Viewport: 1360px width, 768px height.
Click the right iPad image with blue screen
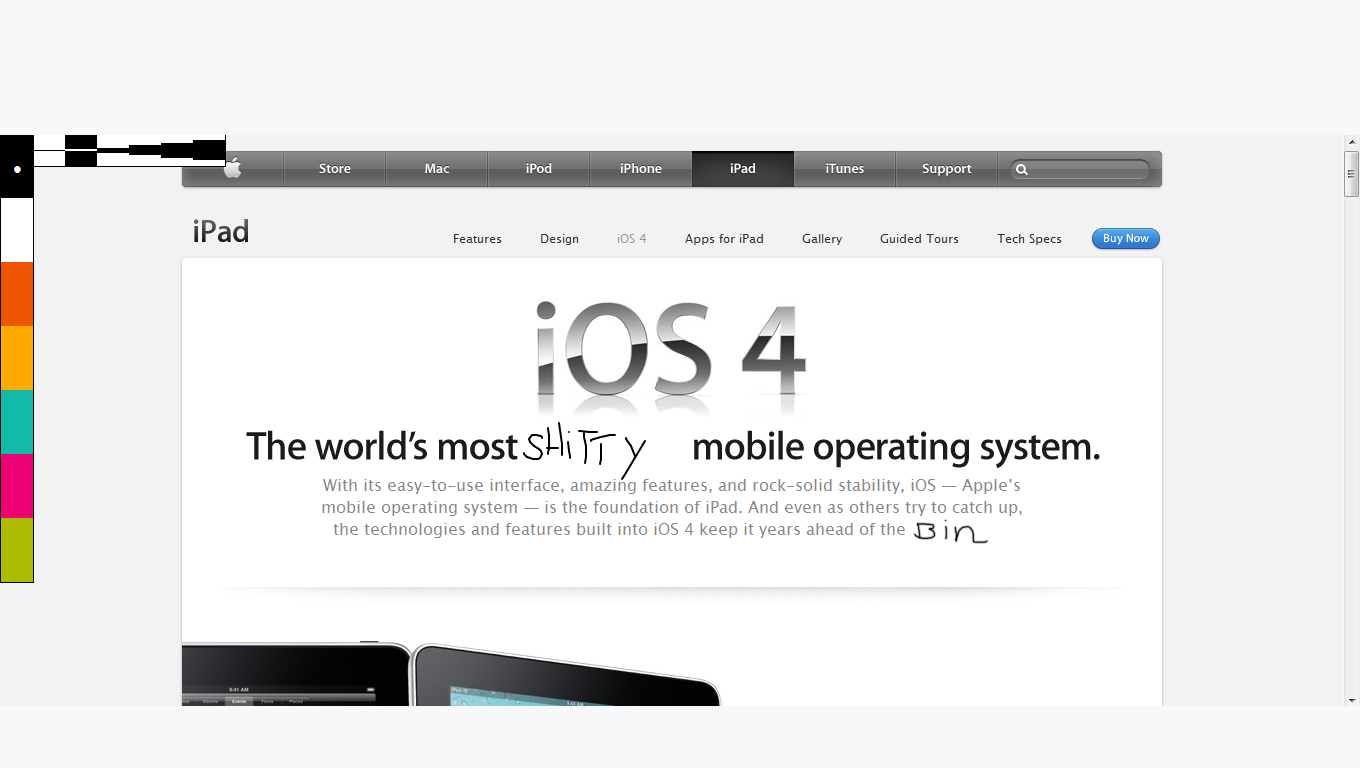pos(566,675)
